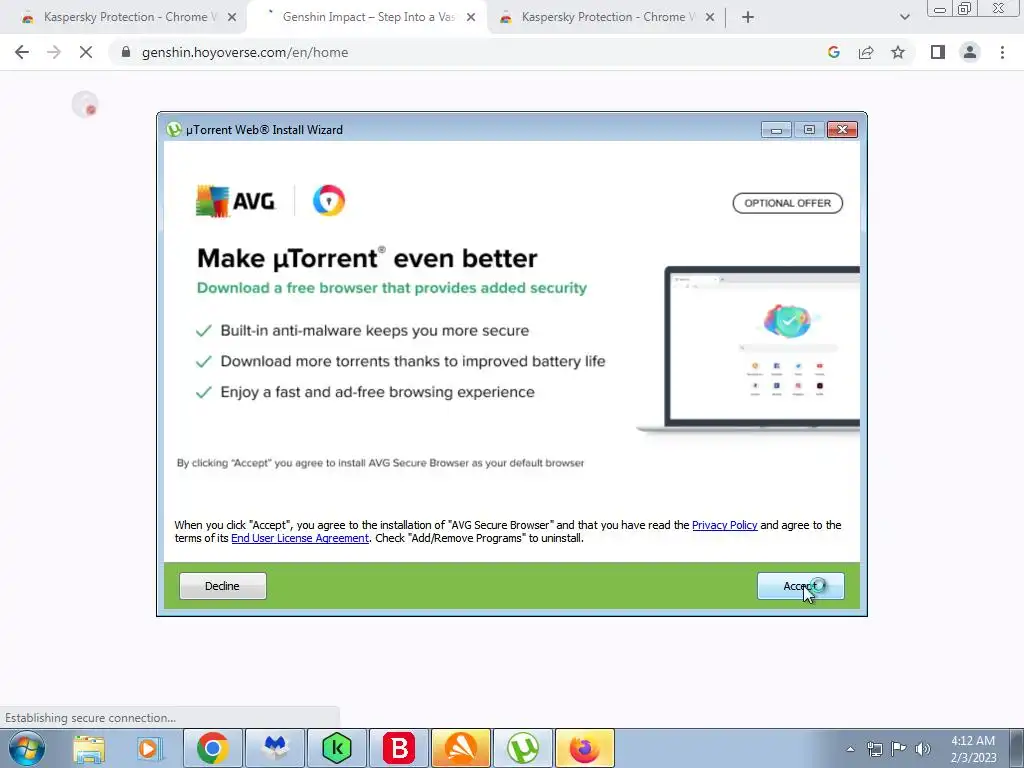Click the uTorrent icon in wizard title bar
Image resolution: width=1024 pixels, height=768 pixels.
point(174,129)
